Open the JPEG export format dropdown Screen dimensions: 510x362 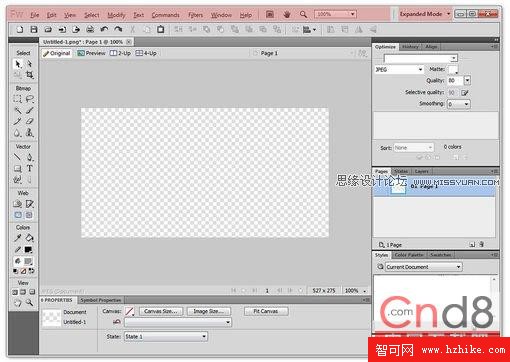[399, 69]
